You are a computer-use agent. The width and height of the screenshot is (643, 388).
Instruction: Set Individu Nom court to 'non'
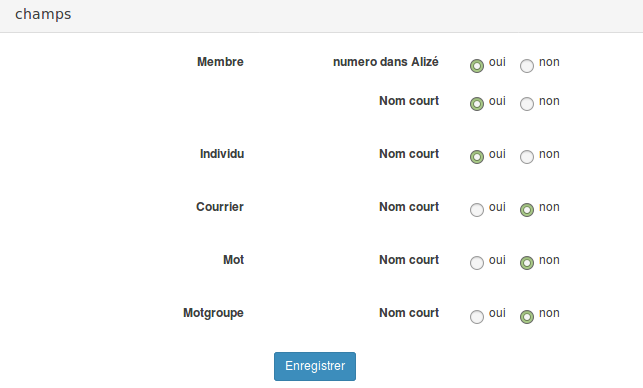pyautogui.click(x=527, y=157)
